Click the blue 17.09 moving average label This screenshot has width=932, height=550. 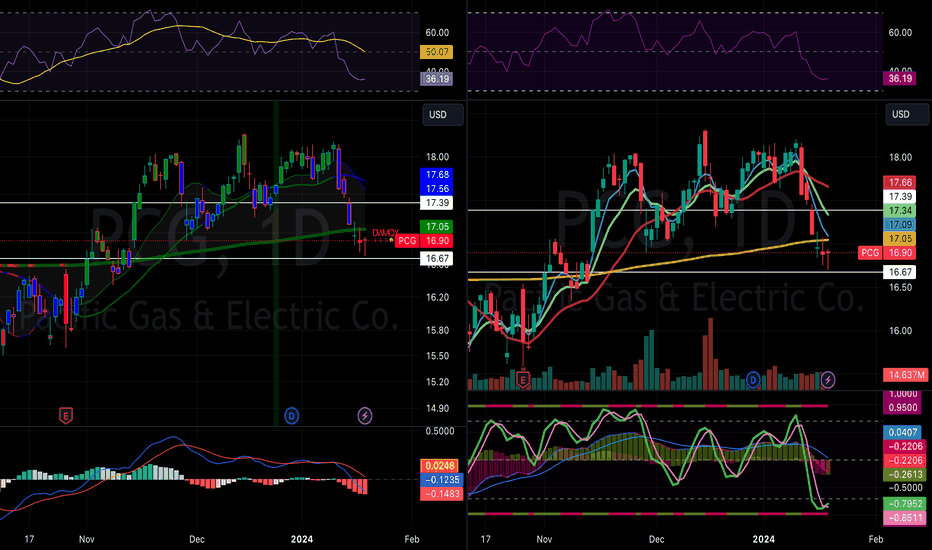click(x=900, y=225)
